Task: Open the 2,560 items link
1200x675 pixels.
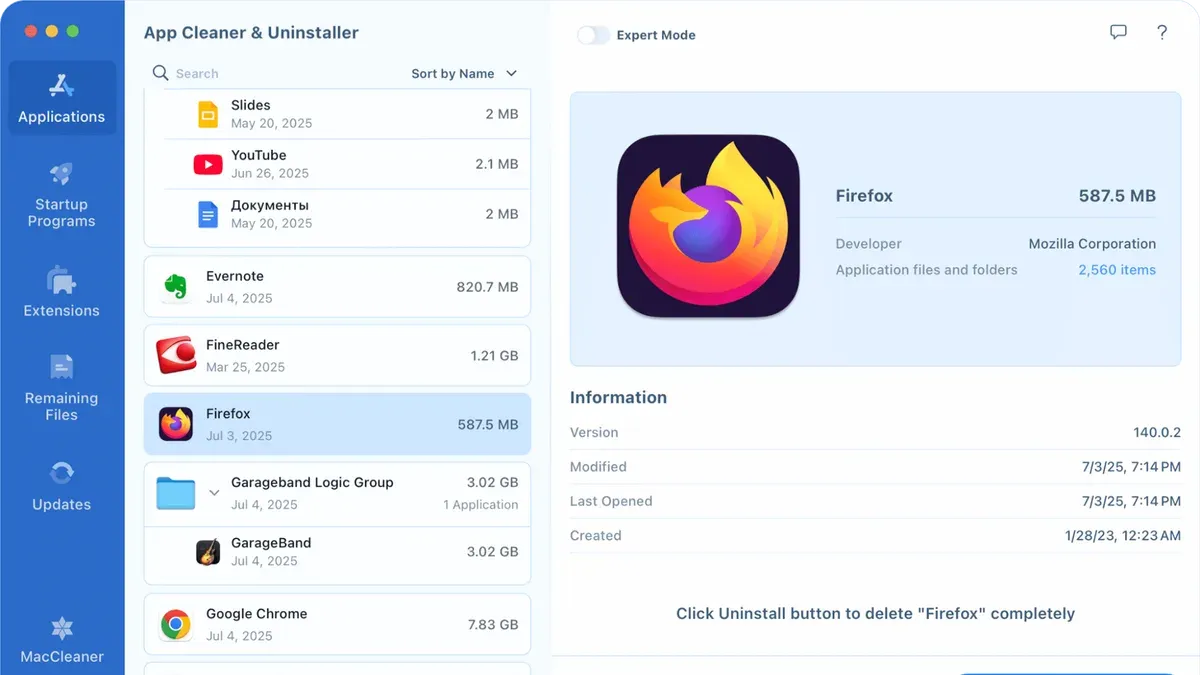Action: coord(1117,270)
